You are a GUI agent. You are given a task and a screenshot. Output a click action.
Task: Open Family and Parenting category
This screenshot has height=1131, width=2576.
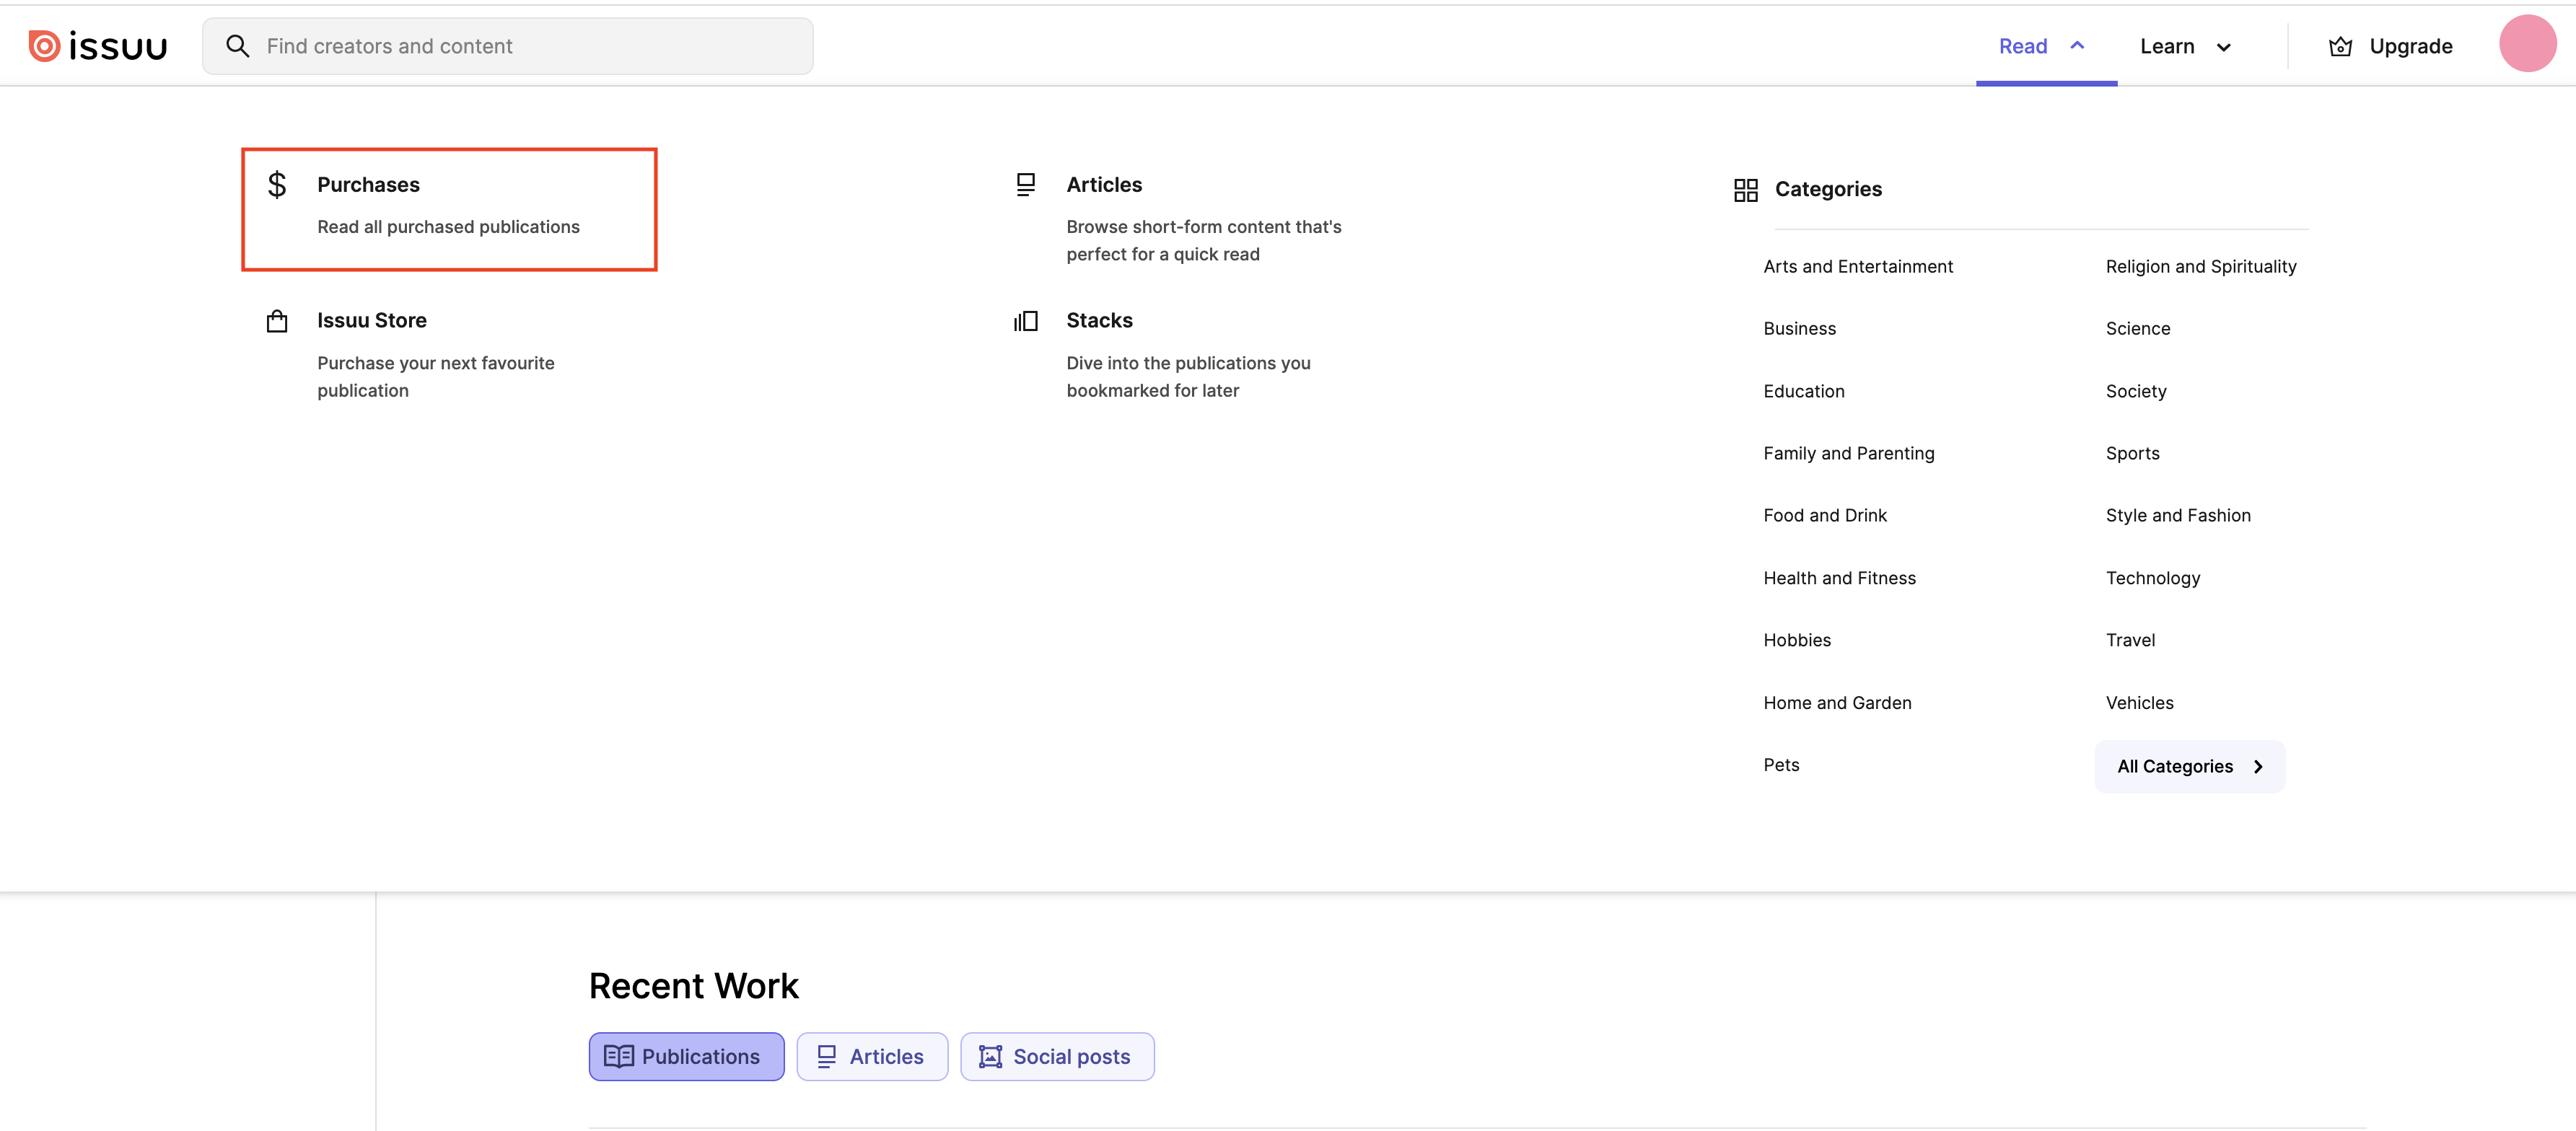tap(1848, 453)
